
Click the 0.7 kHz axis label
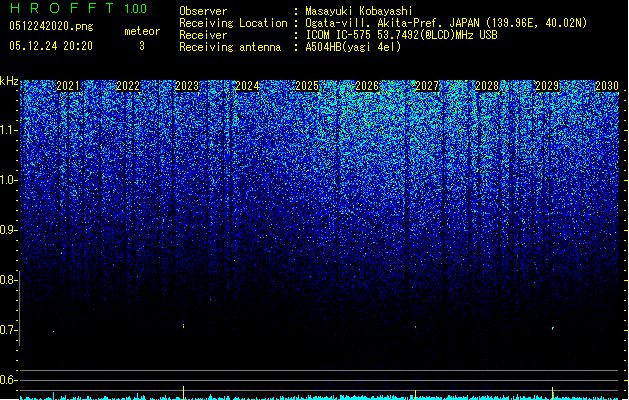point(7,330)
